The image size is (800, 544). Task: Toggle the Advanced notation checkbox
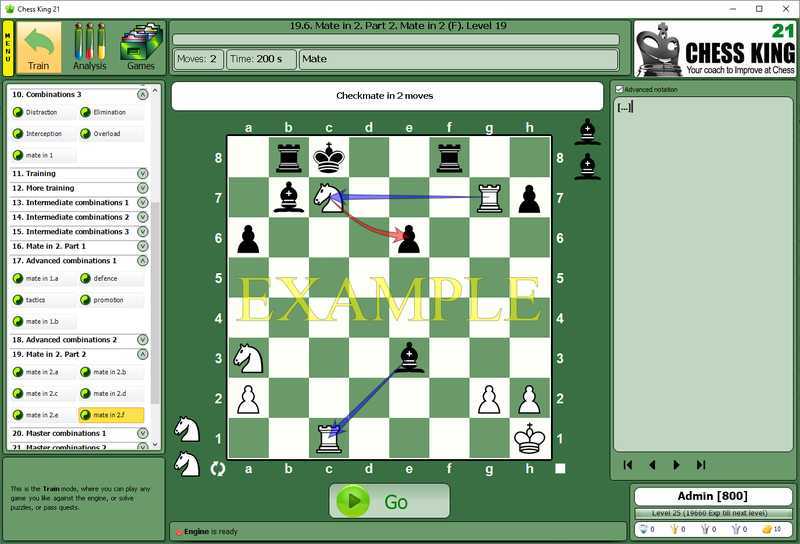point(619,90)
